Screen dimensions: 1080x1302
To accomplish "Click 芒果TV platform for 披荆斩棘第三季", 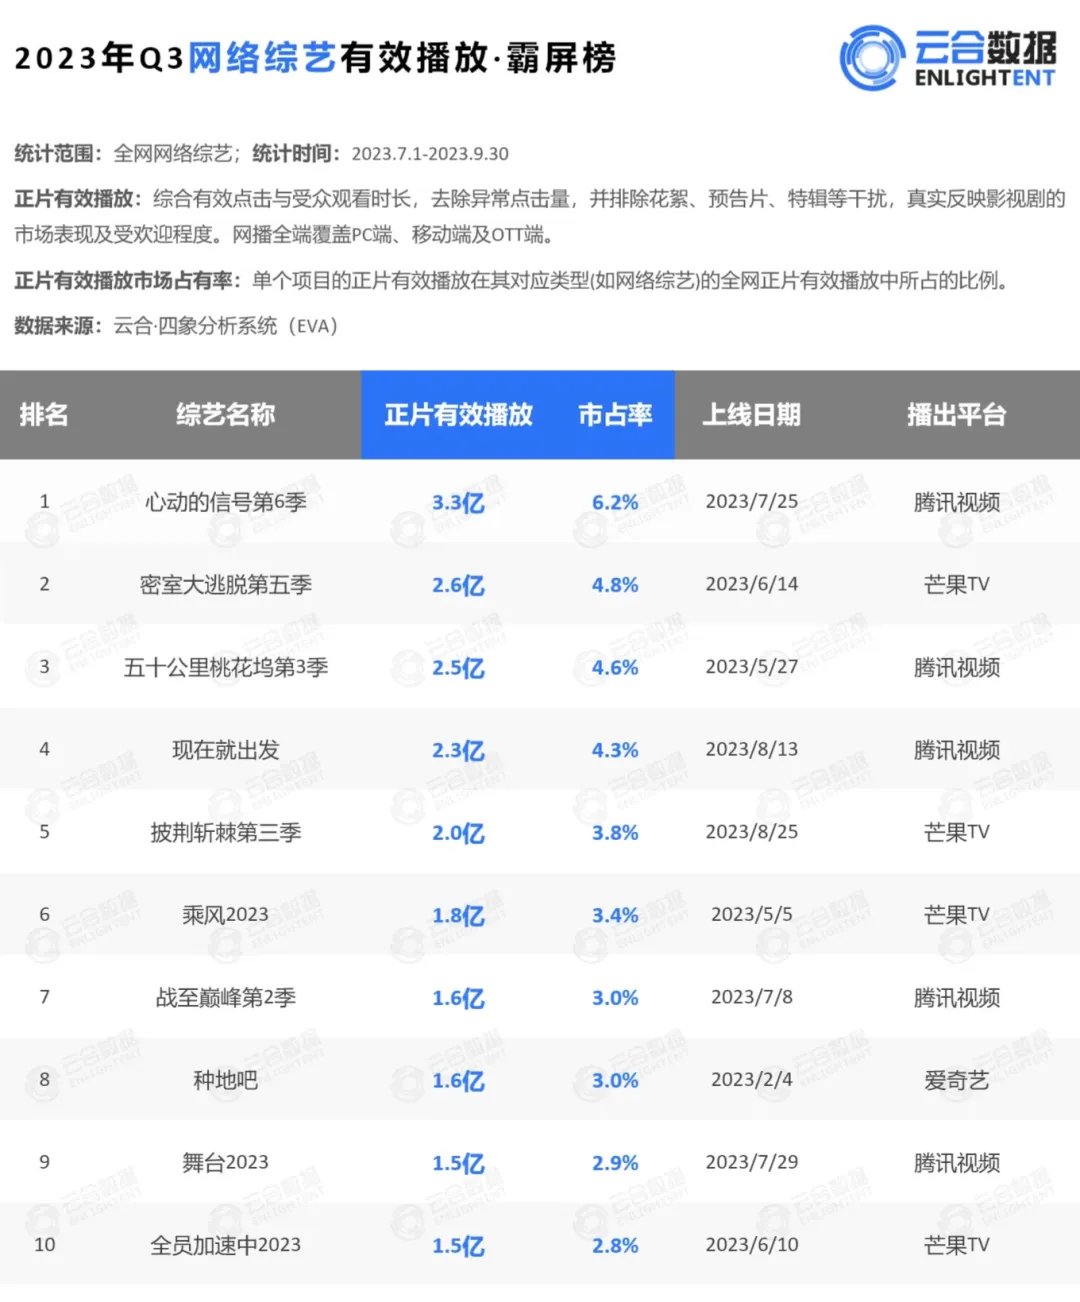I will coord(956,833).
